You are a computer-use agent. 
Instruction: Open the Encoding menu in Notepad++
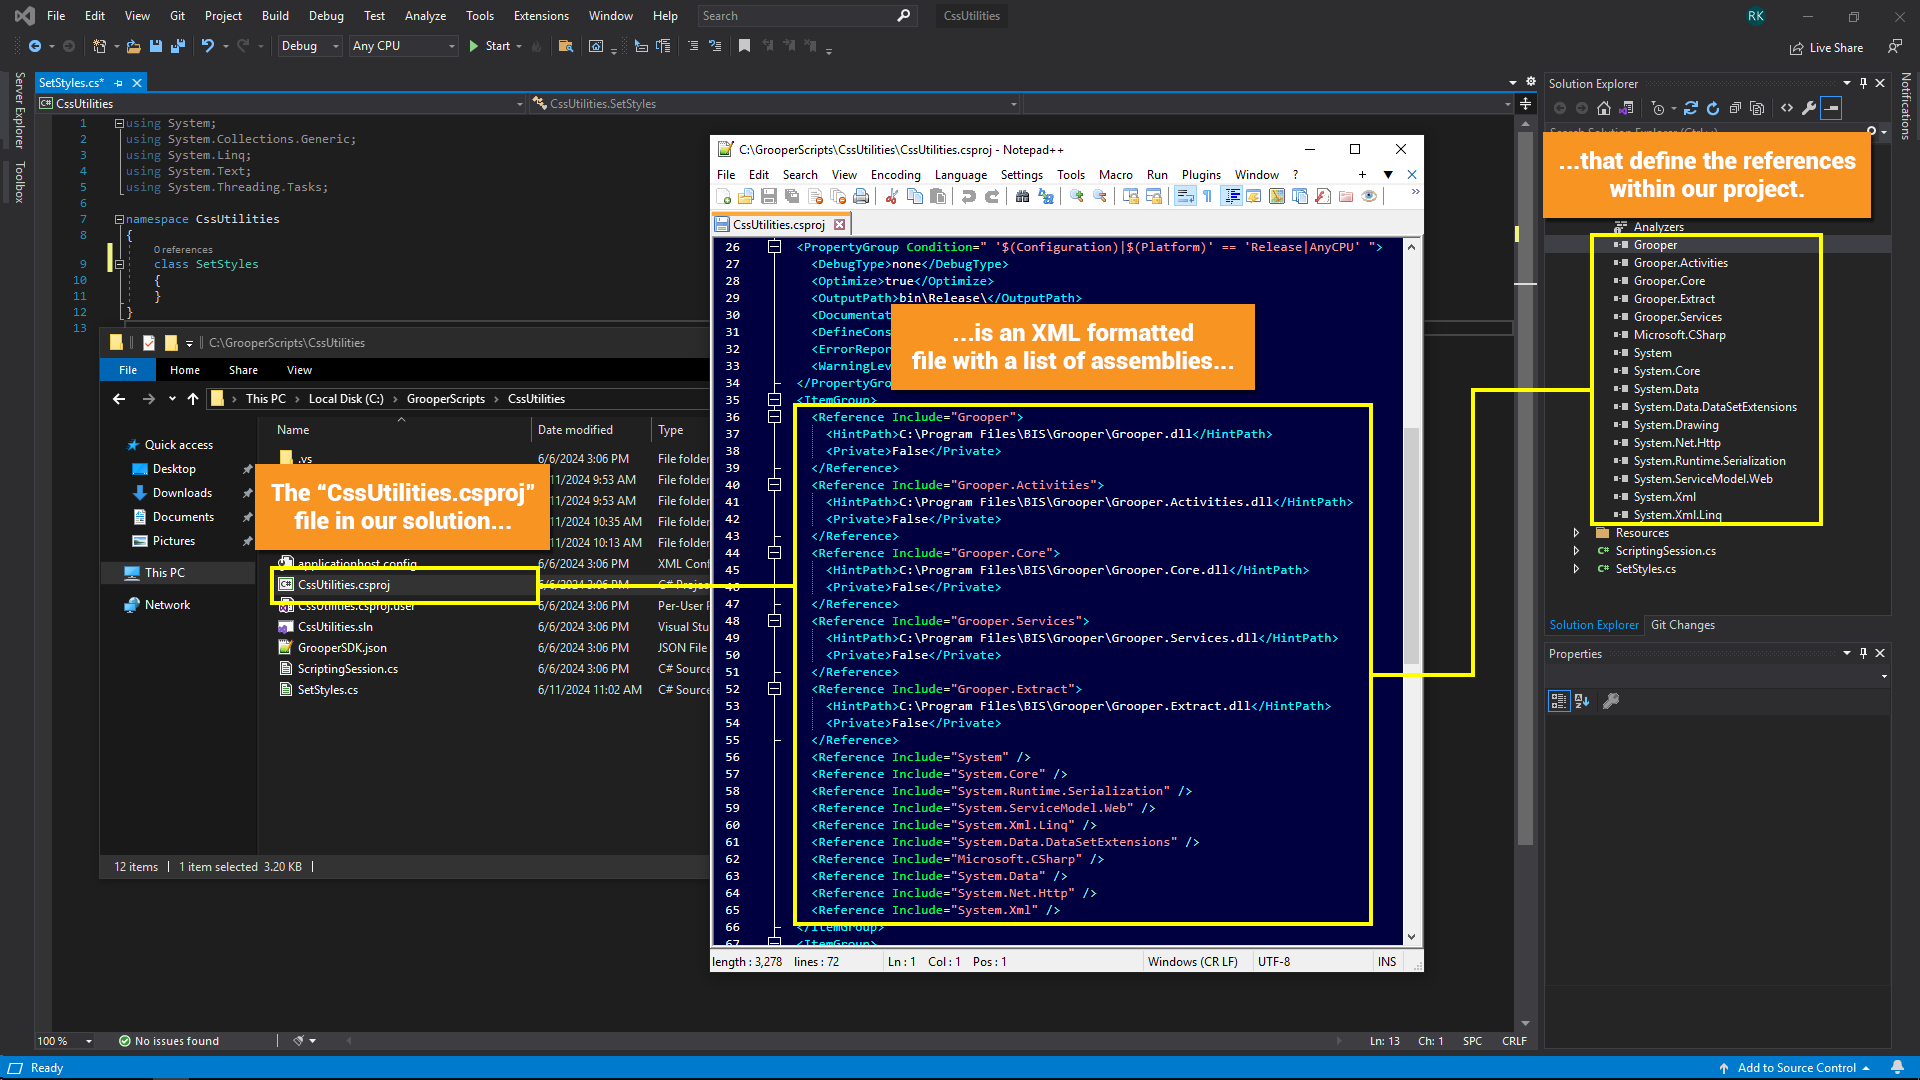[x=895, y=174]
